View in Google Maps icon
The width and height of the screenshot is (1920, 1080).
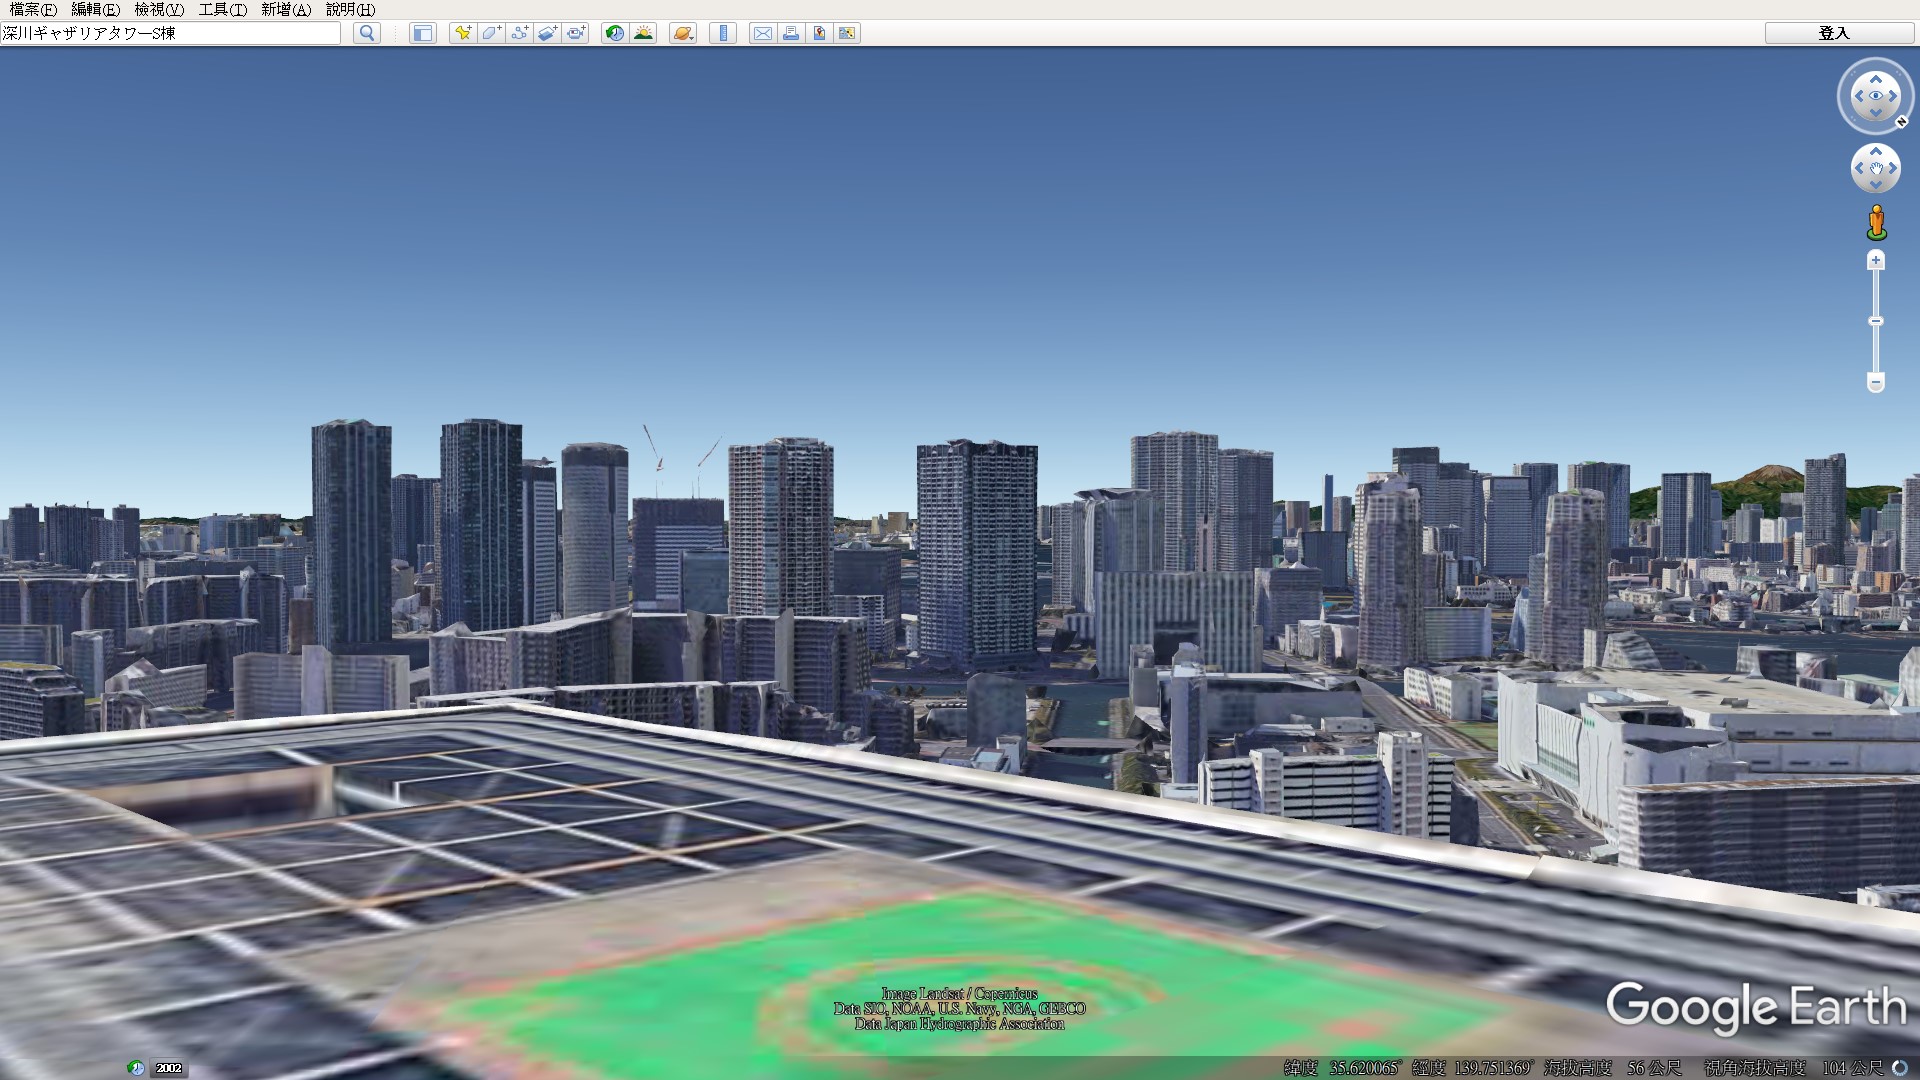tap(847, 33)
